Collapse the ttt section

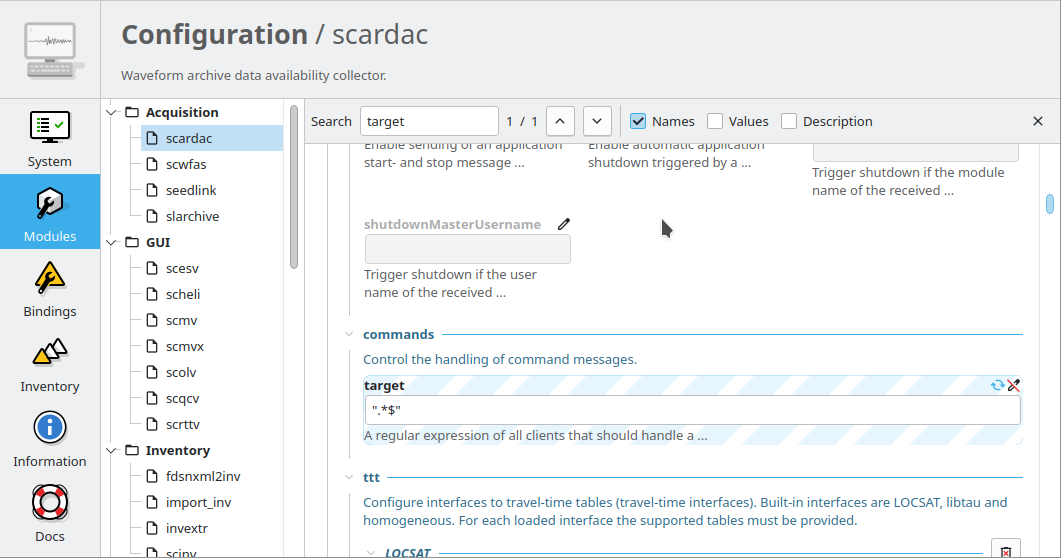click(349, 478)
